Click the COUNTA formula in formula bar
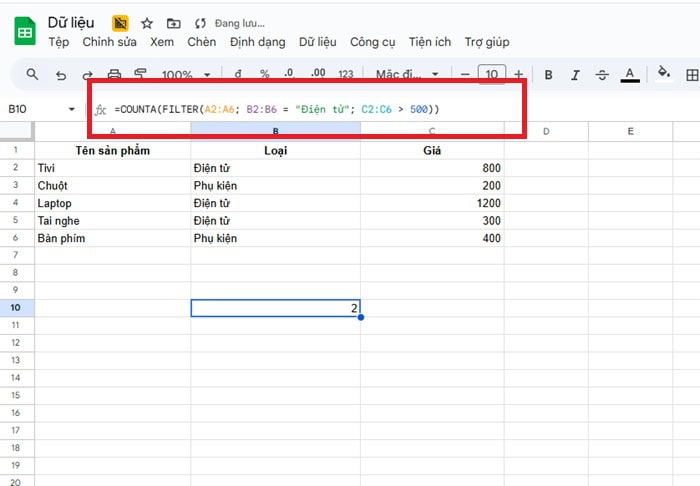Screen dimensions: 700x486 tap(277, 109)
